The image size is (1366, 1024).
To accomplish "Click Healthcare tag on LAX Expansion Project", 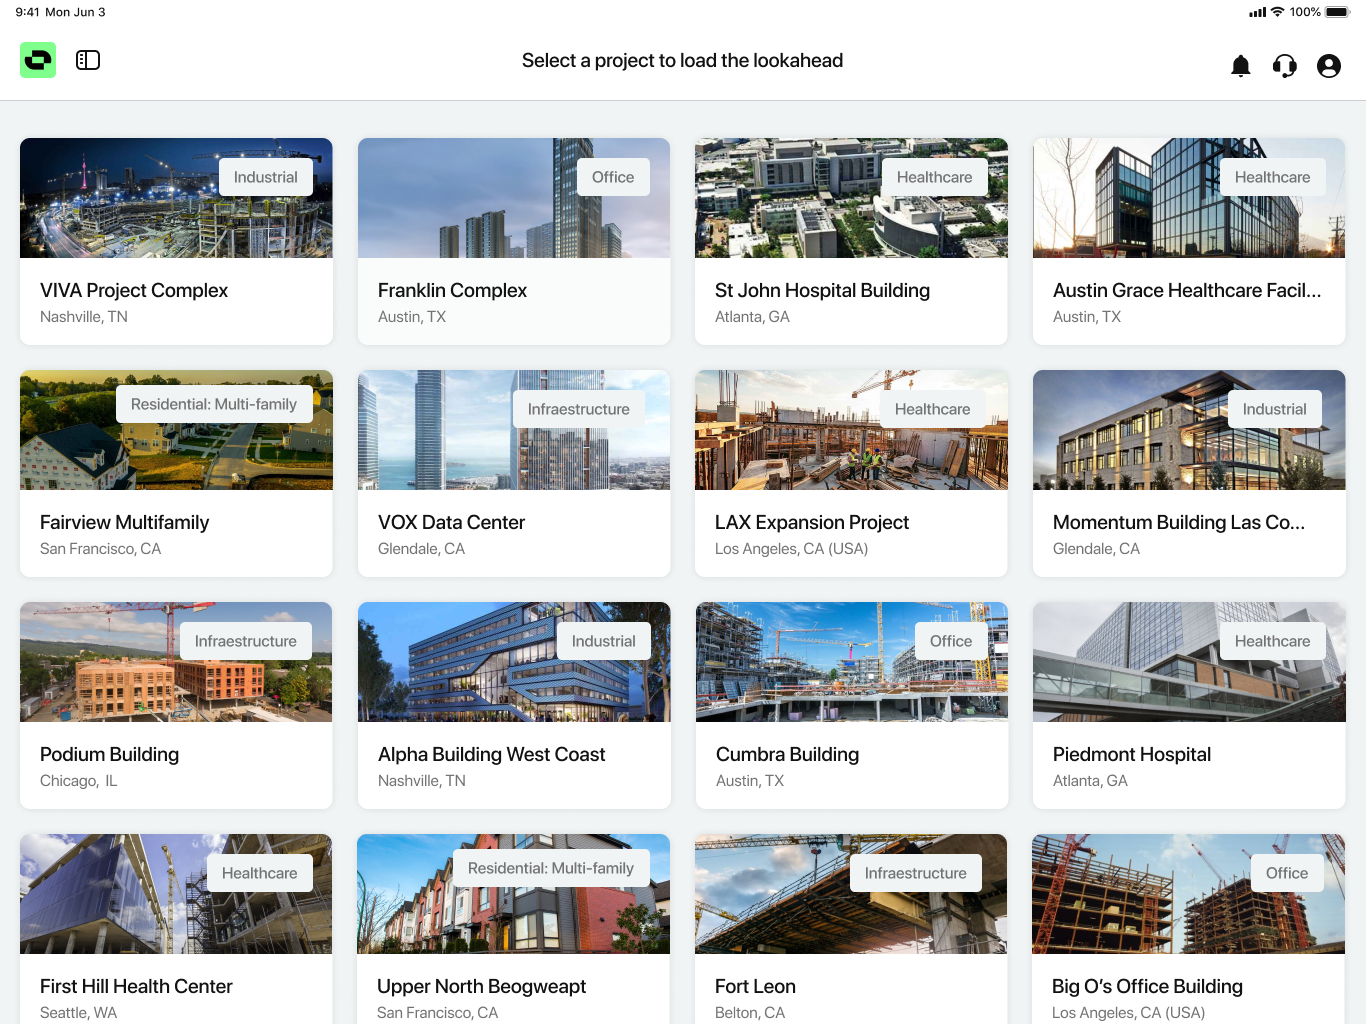I will coord(932,409).
